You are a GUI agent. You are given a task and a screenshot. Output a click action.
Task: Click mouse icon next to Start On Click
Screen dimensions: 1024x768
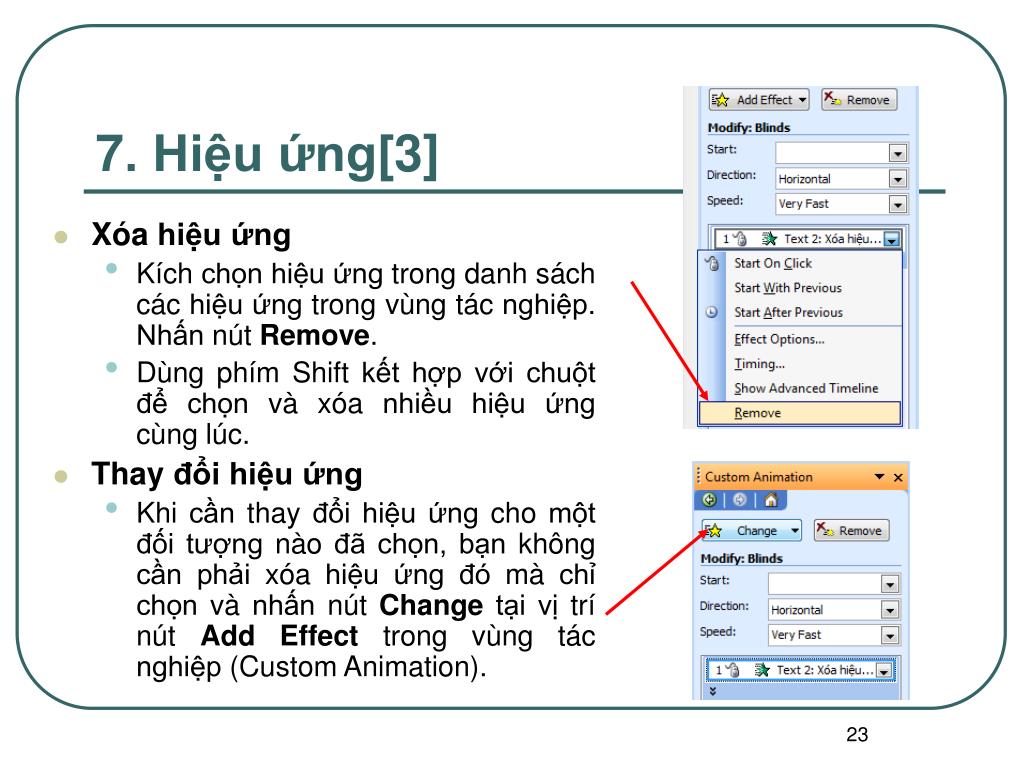click(x=712, y=263)
